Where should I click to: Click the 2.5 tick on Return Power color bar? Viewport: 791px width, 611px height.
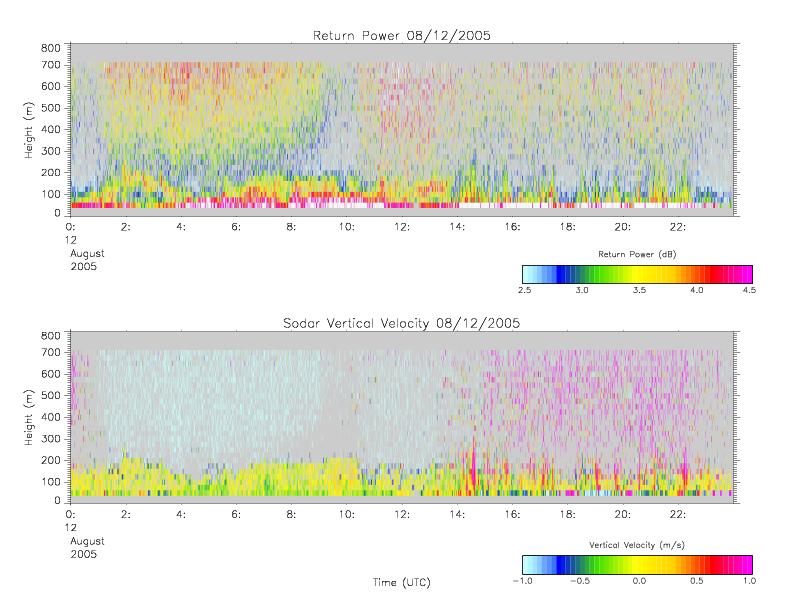524,290
